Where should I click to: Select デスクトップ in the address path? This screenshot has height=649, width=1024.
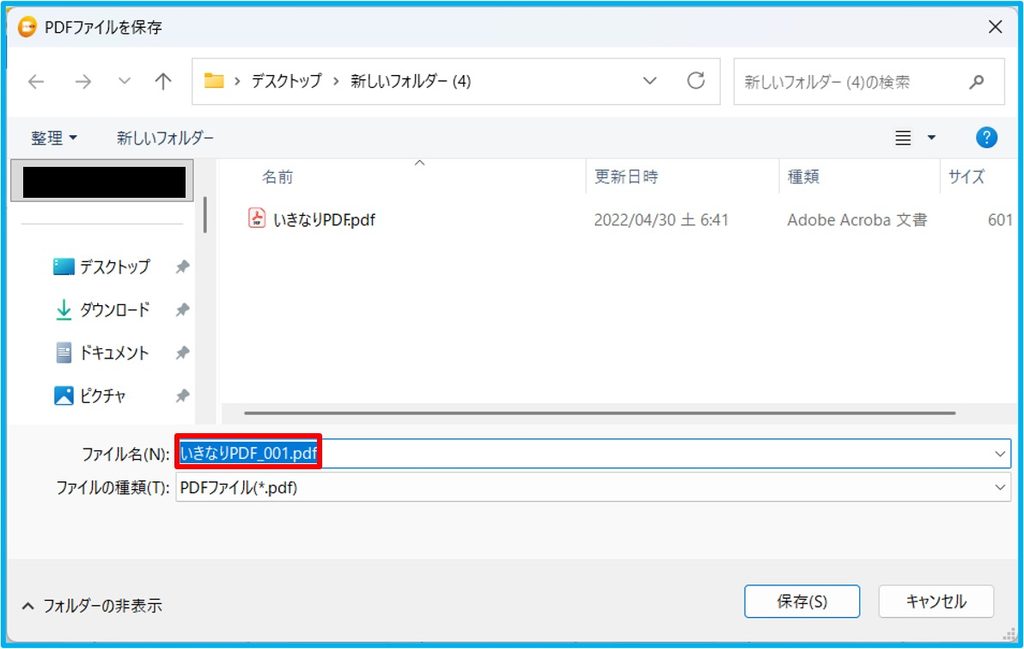pos(287,81)
